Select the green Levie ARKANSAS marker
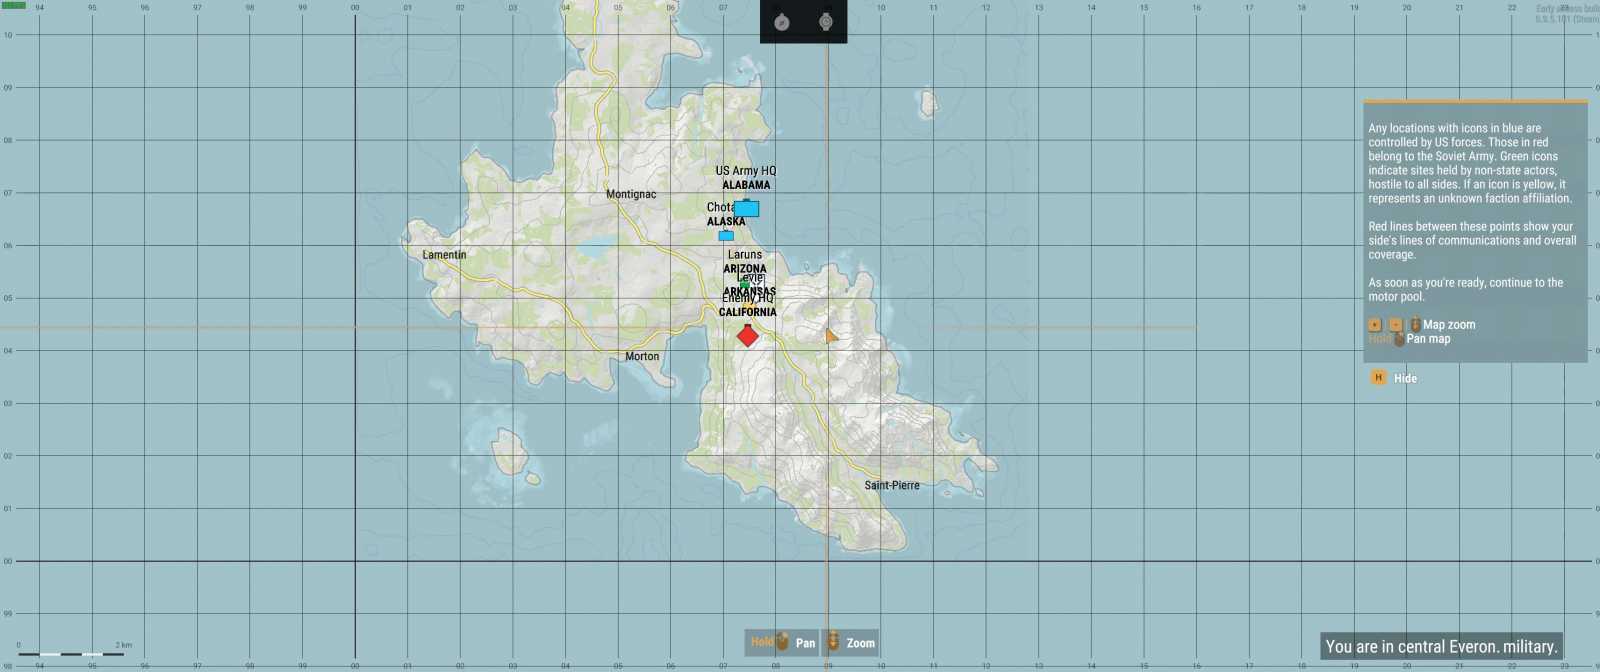 point(744,285)
